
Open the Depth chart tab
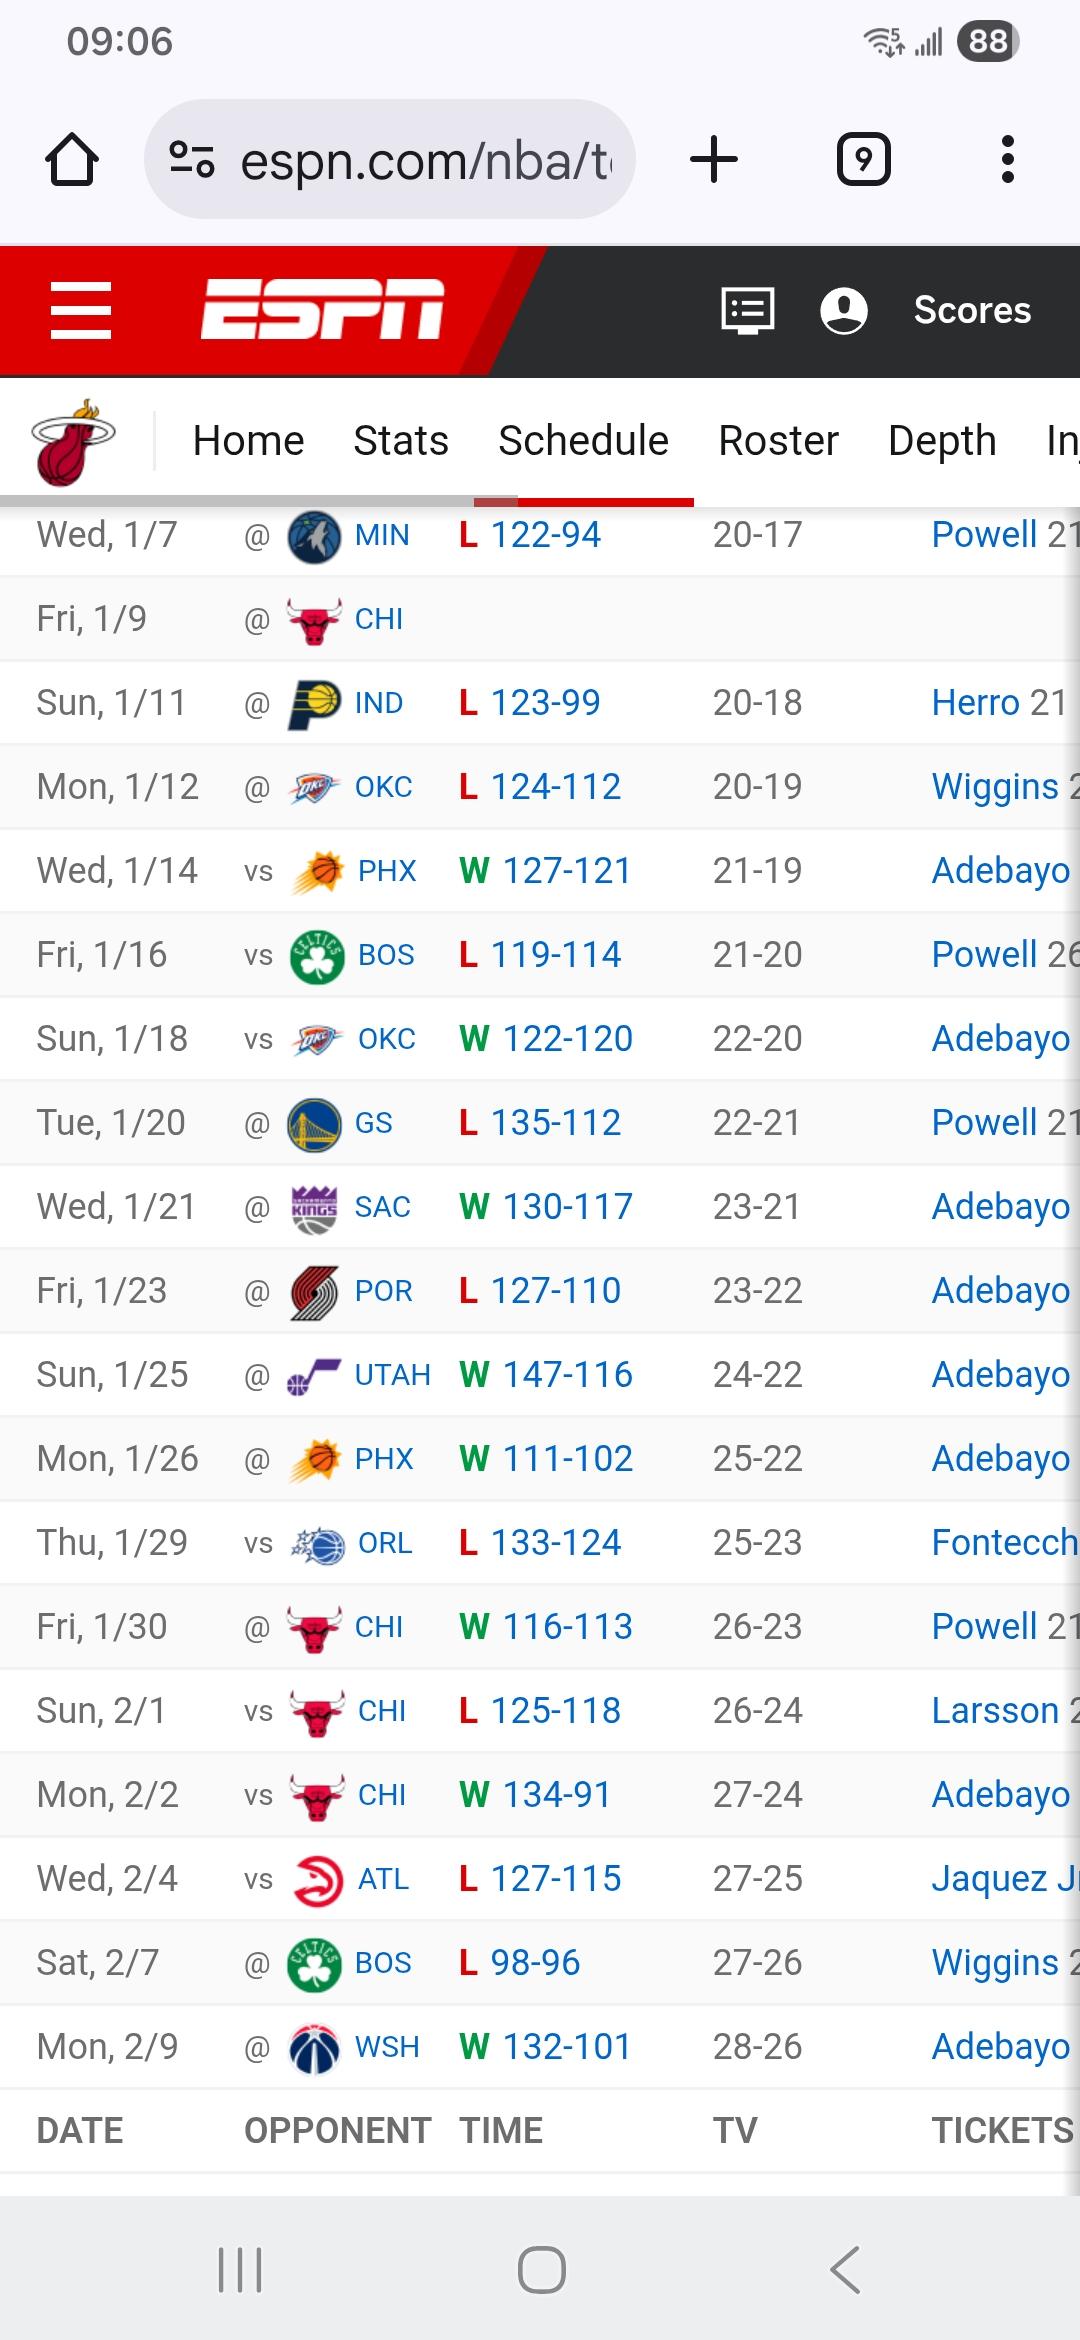tap(942, 441)
